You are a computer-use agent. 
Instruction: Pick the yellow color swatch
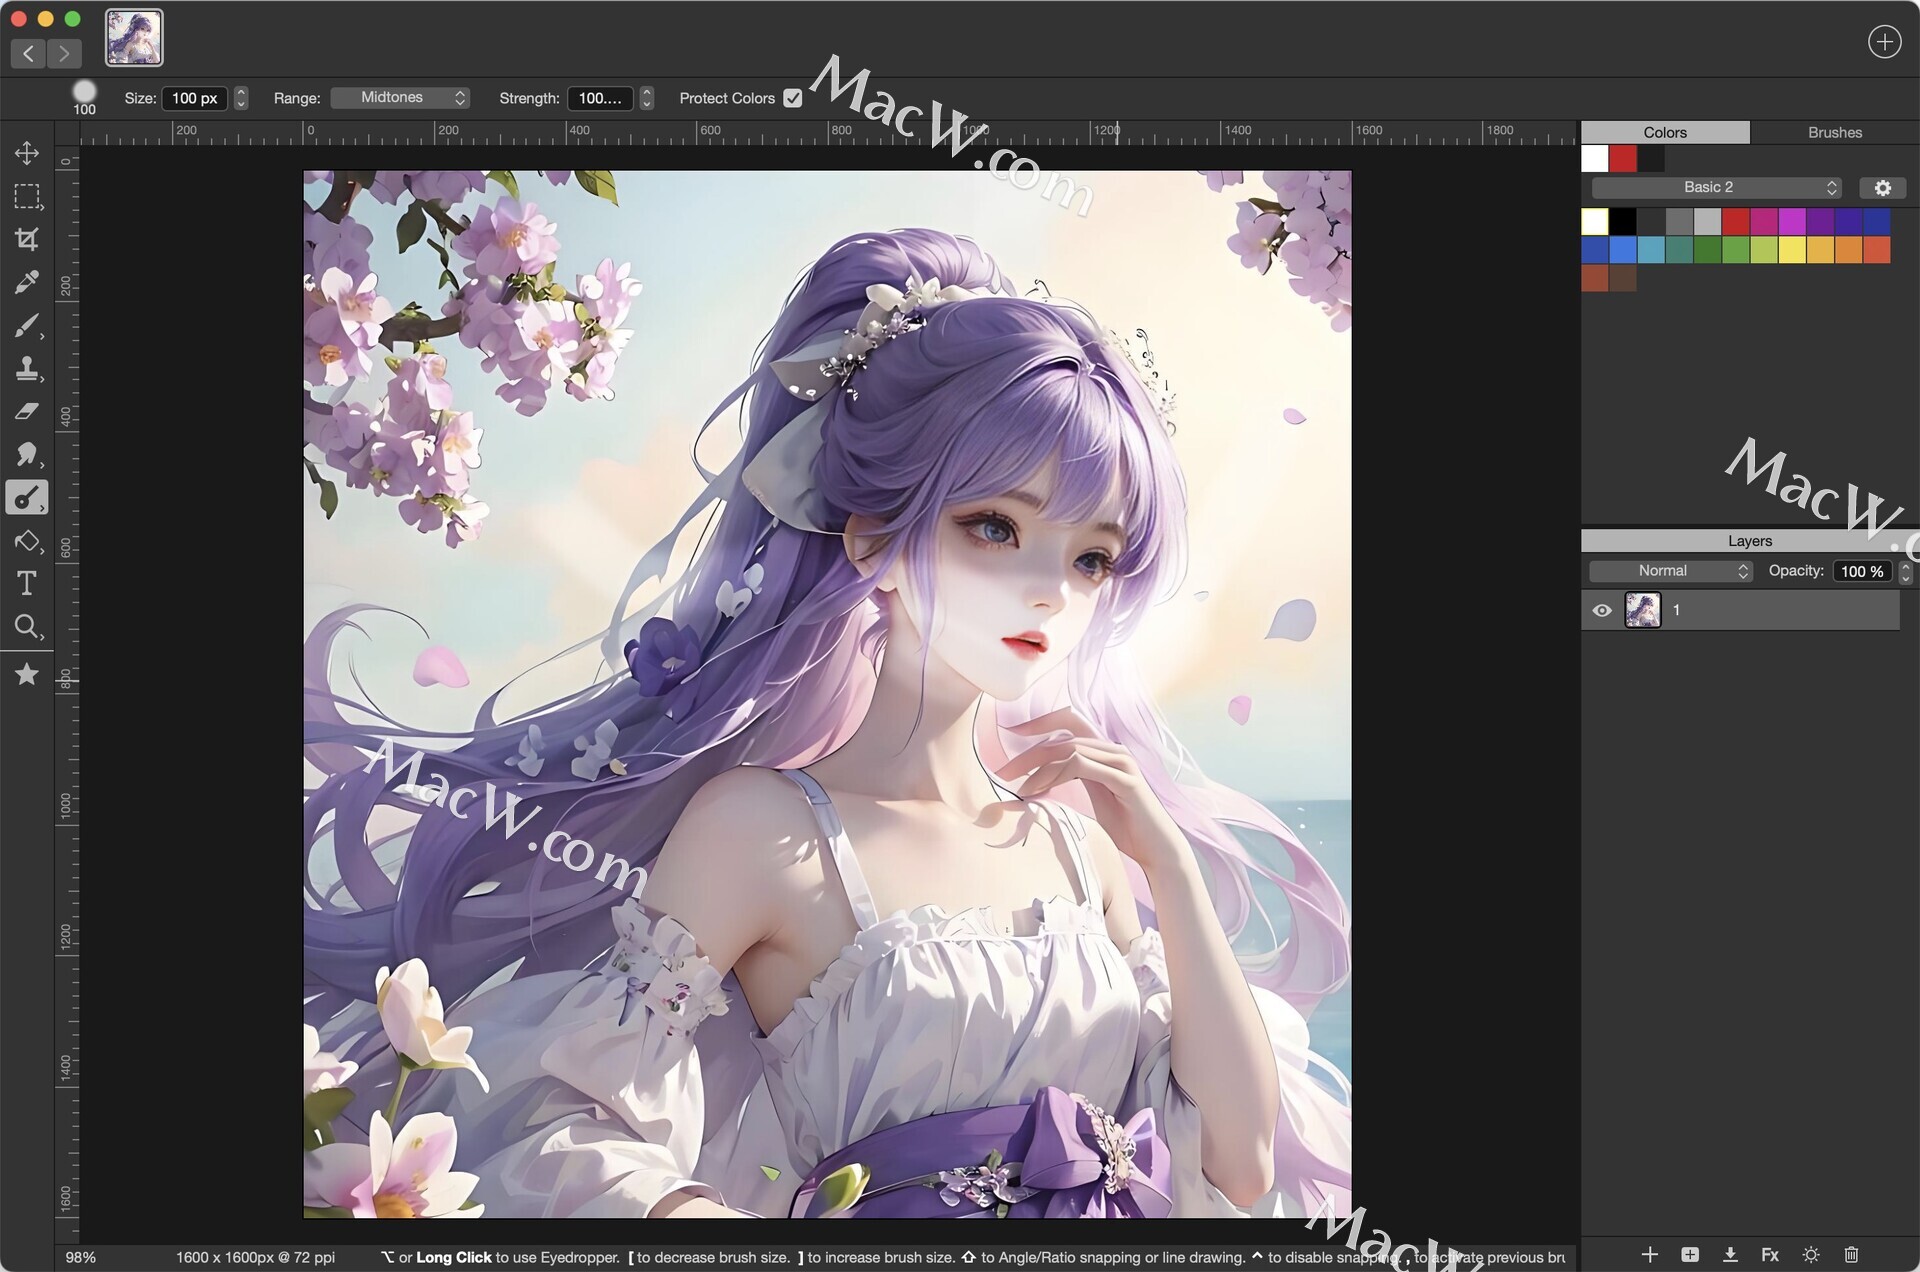click(1791, 250)
